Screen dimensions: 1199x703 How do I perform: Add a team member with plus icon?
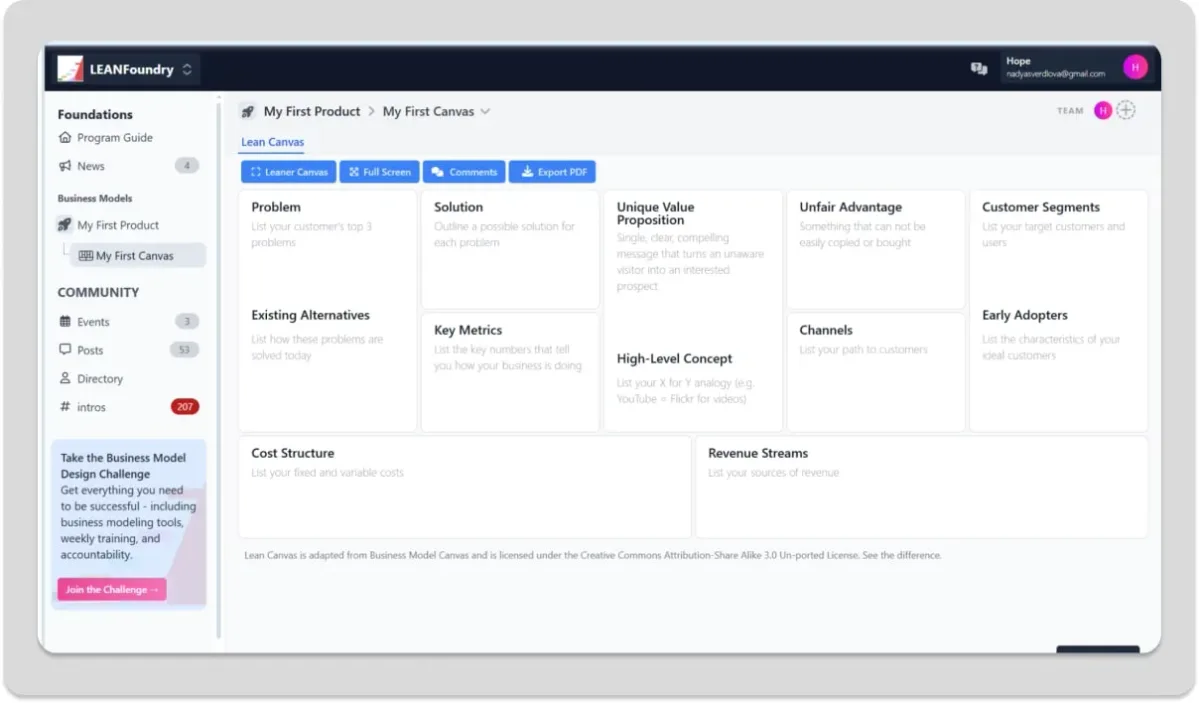coord(1126,111)
